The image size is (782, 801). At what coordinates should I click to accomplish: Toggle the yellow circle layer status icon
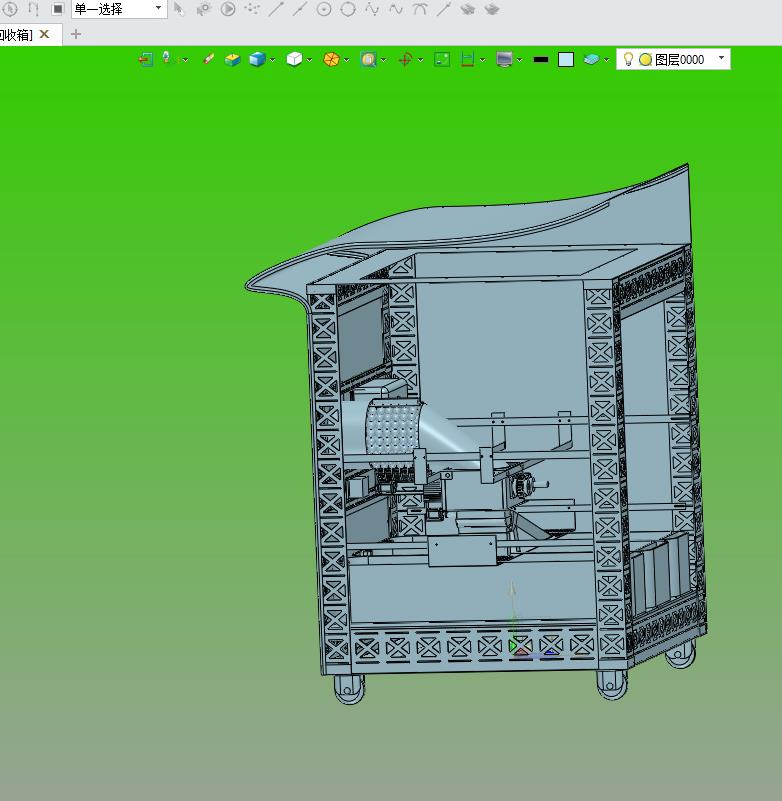pyautogui.click(x=646, y=60)
